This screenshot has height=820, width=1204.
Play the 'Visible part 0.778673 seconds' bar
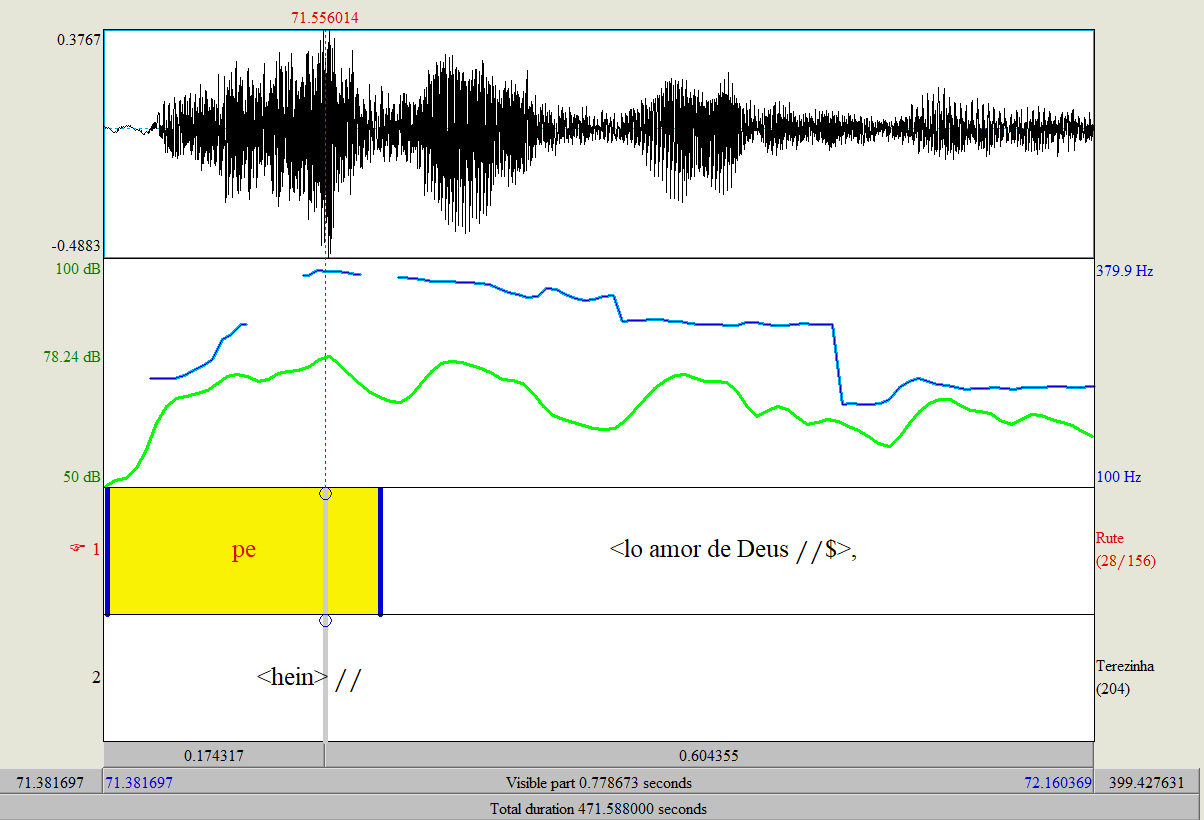tap(599, 782)
